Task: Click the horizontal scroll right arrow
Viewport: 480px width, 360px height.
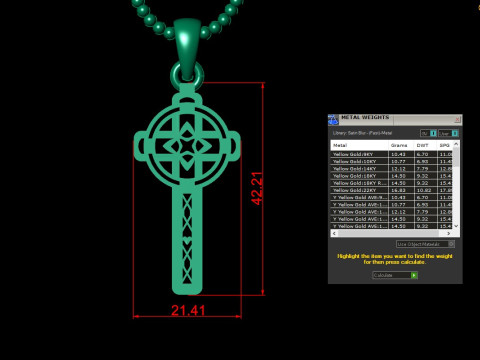Action: point(449,233)
